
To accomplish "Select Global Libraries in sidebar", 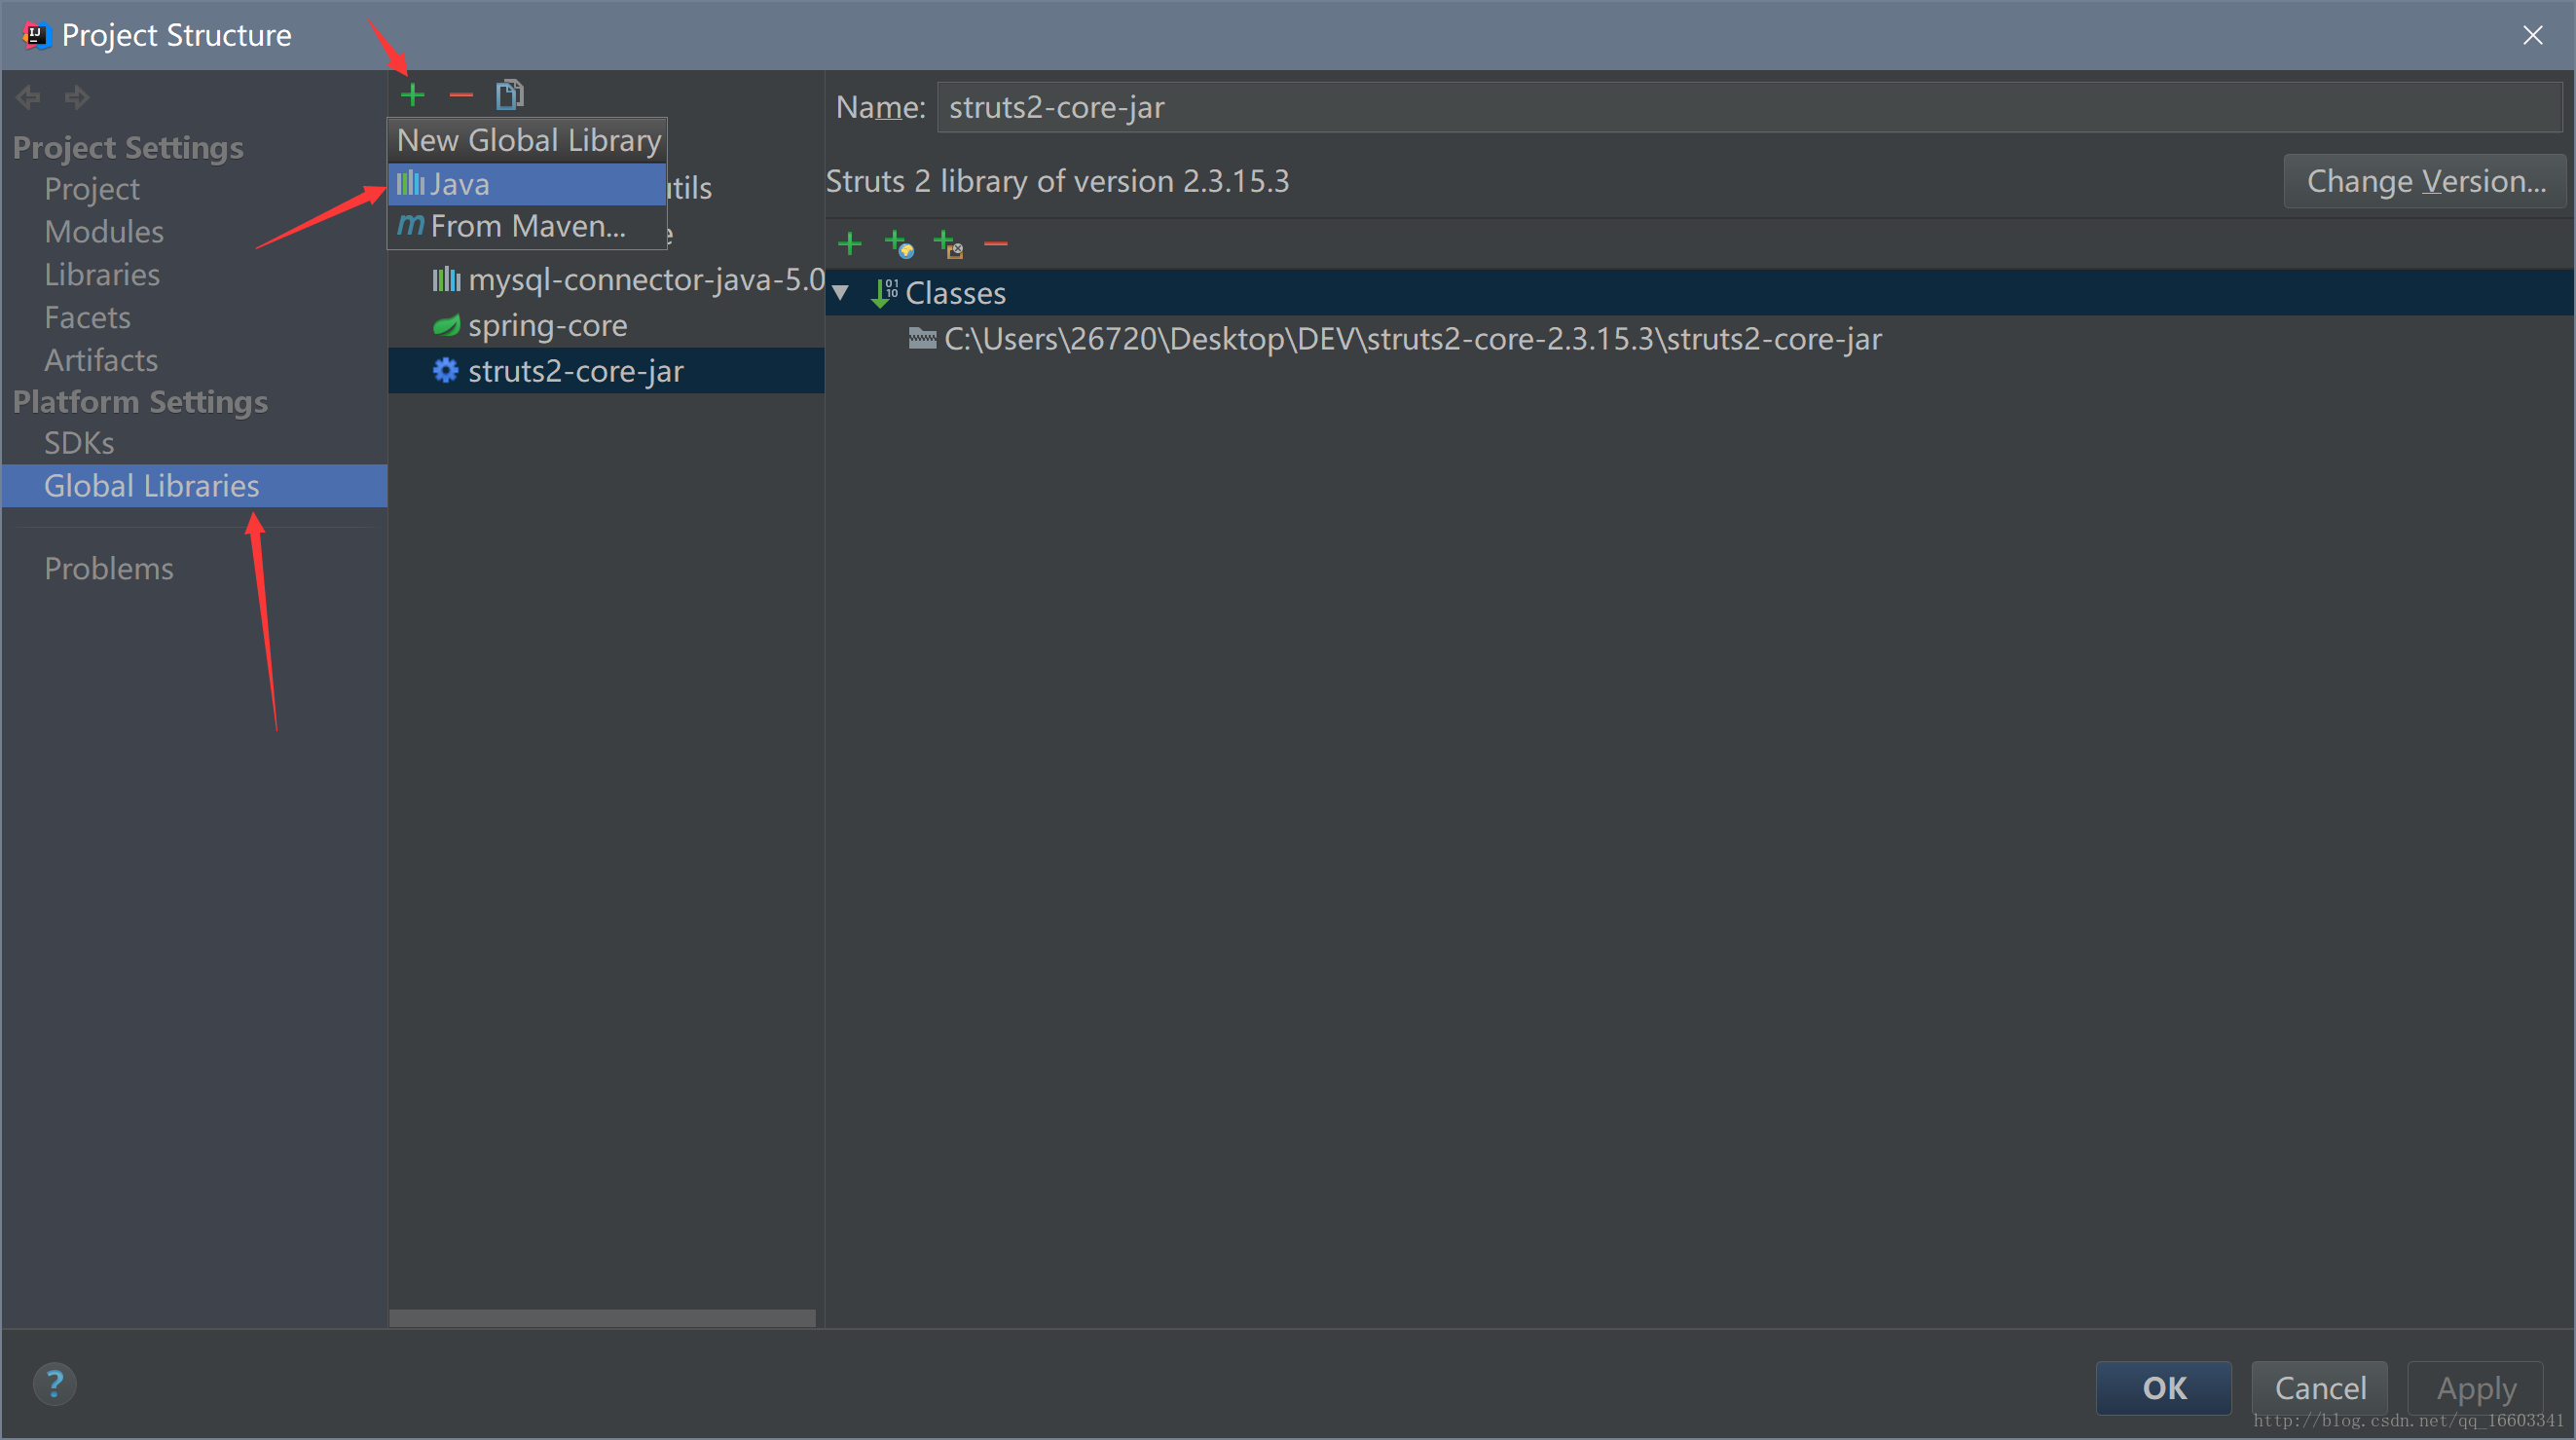I will [195, 486].
